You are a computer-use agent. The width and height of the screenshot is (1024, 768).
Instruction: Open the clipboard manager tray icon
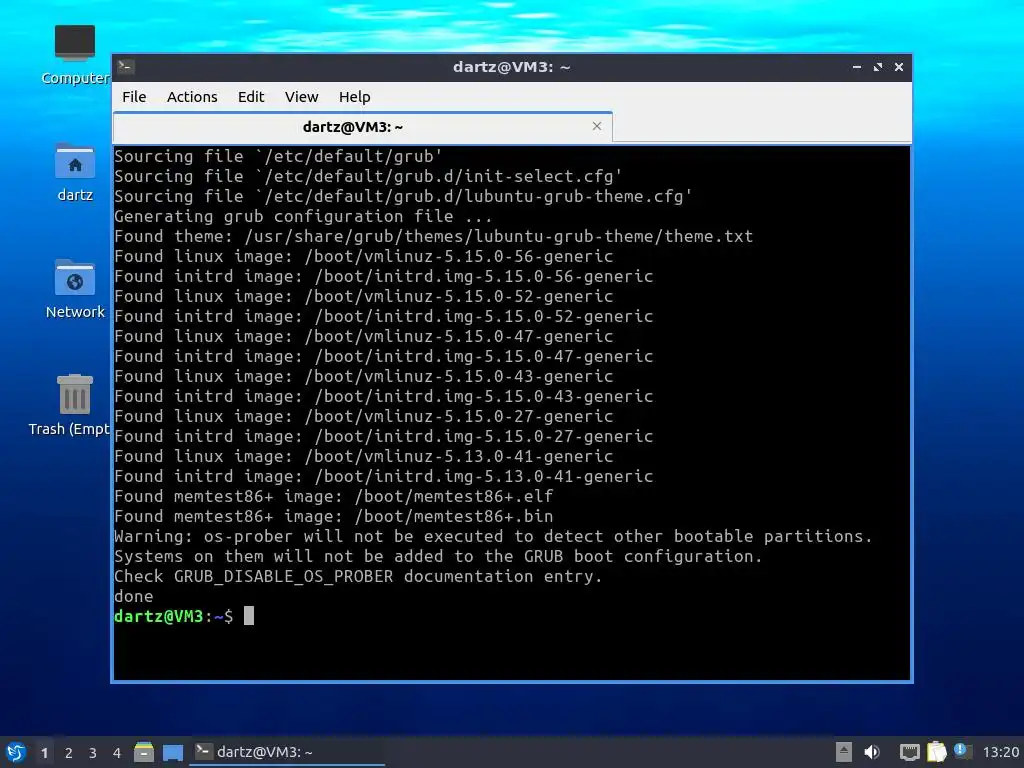[x=936, y=752]
